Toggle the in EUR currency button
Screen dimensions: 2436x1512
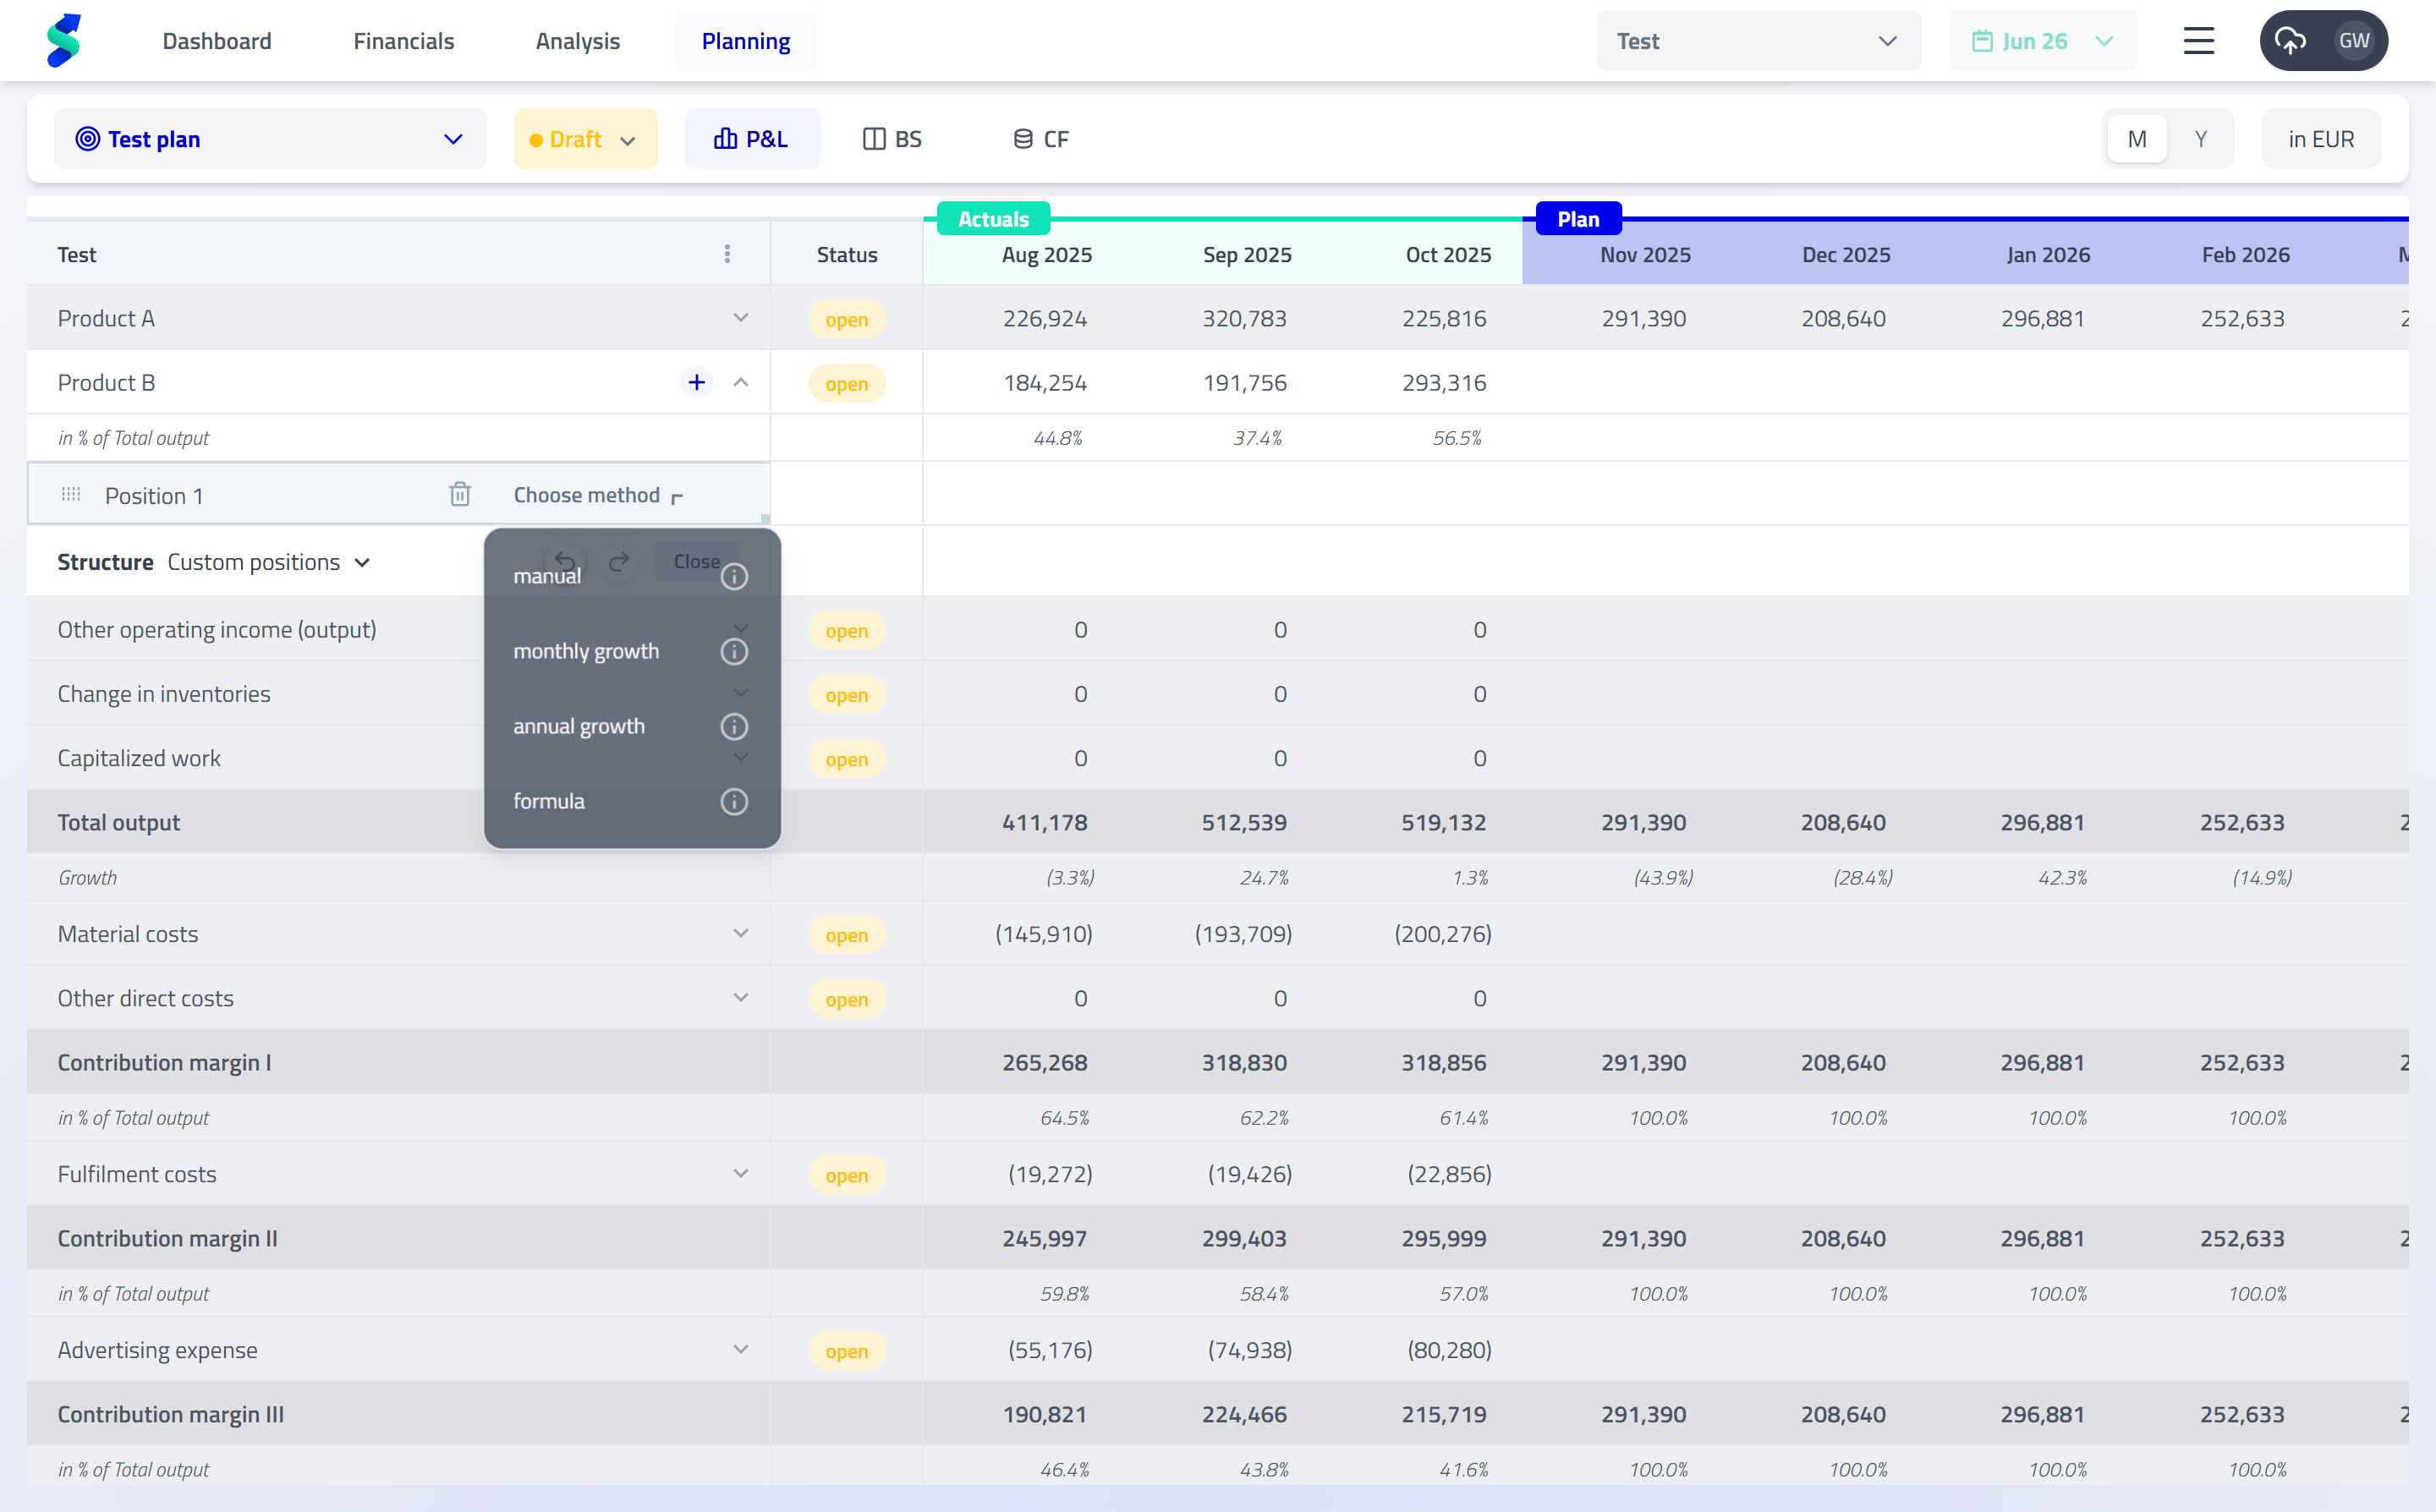(2320, 139)
